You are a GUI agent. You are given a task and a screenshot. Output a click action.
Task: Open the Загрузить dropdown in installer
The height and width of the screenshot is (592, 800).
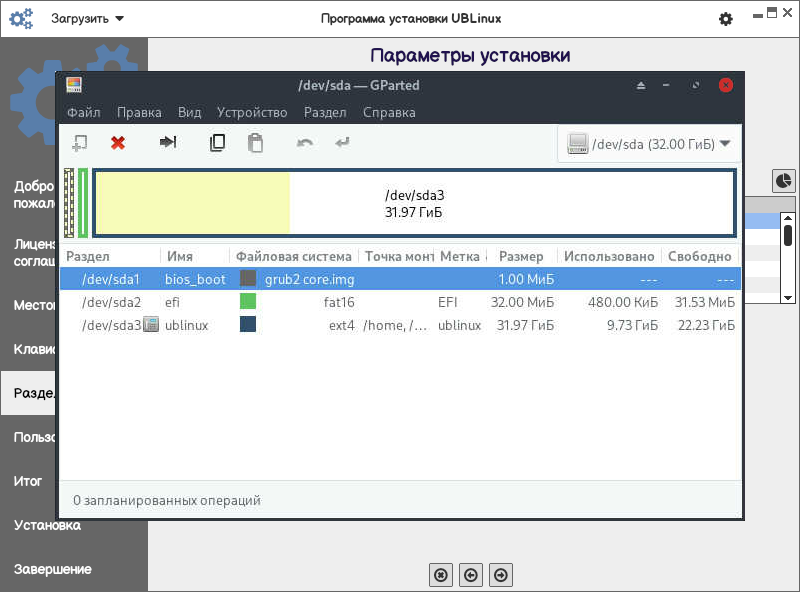coord(87,19)
